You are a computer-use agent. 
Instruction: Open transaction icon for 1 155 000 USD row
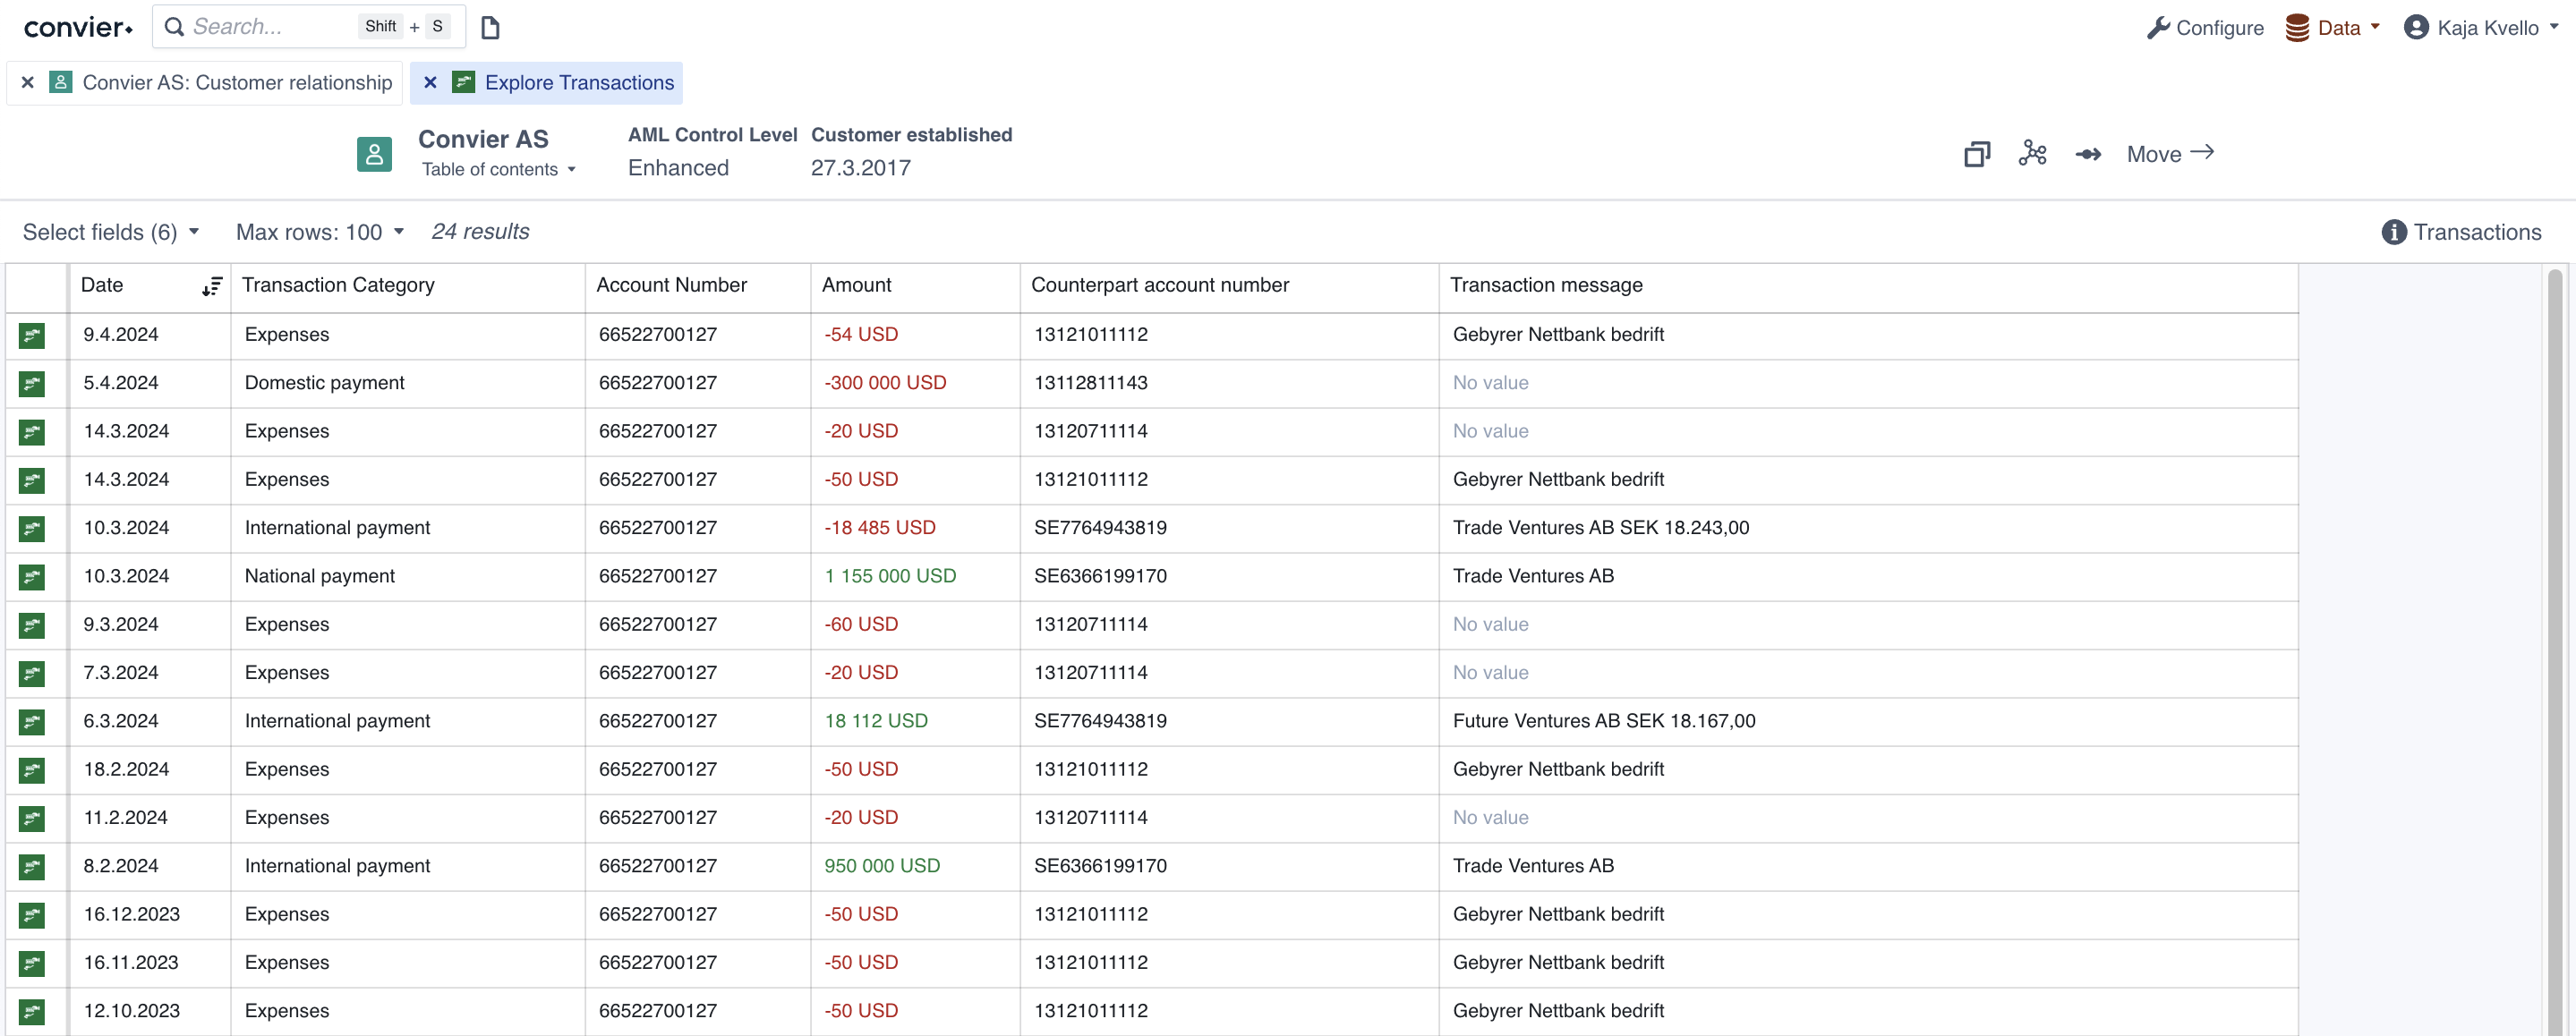32,576
